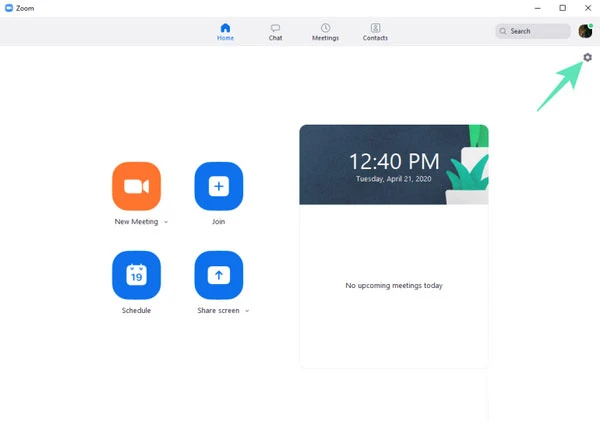Go to the Meetings tab
This screenshot has width=600, height=422.
click(x=325, y=32)
